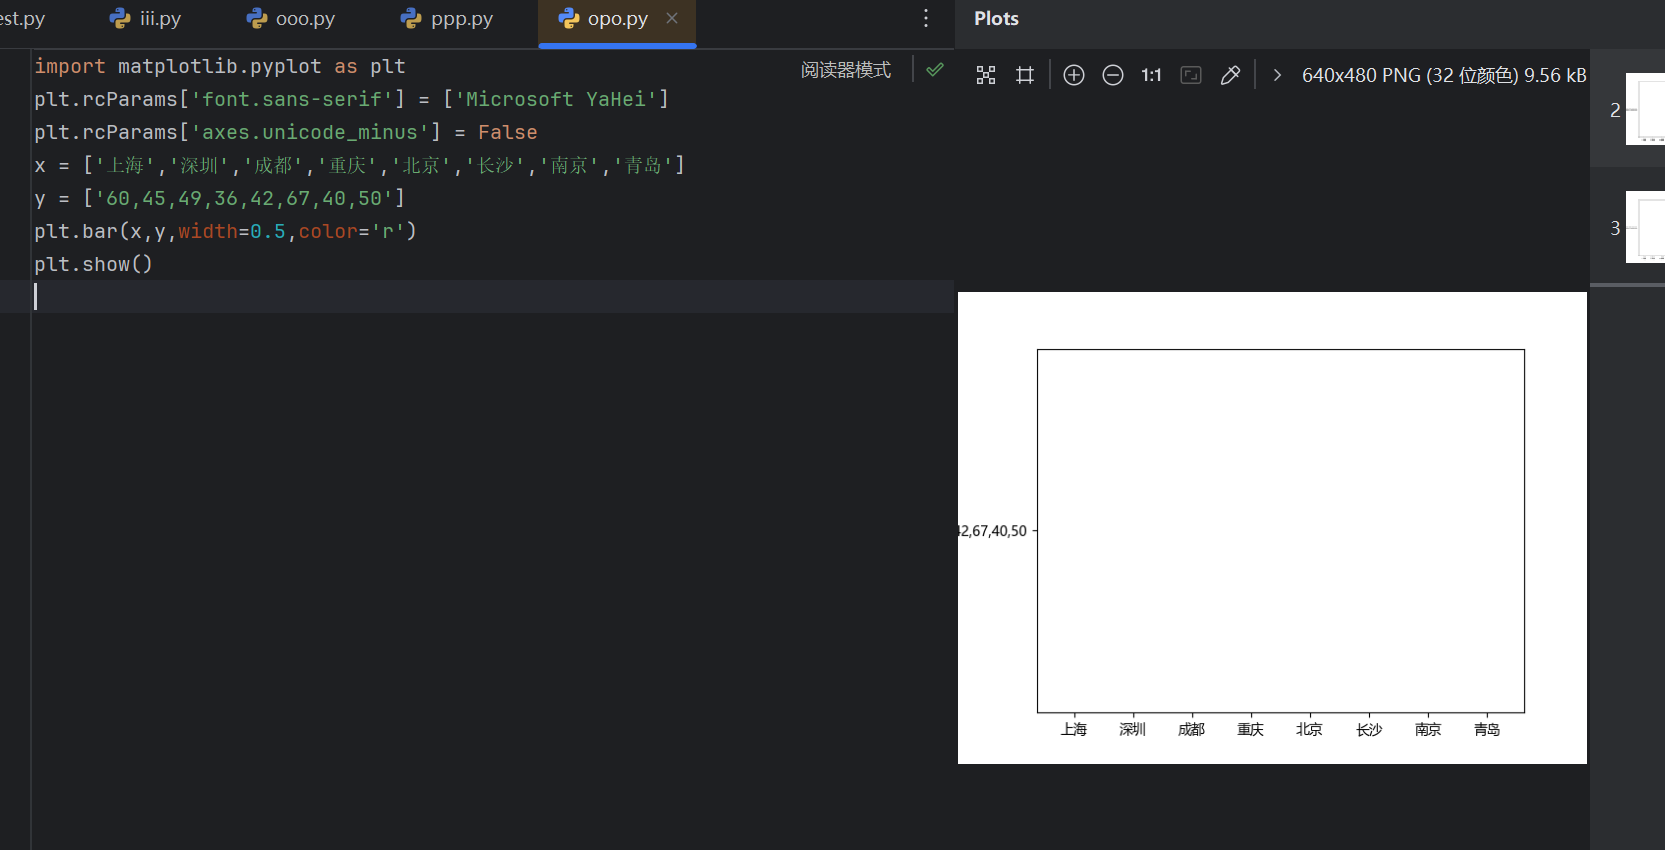Click the 'font.sans-serif' rcParams line
1665x850 pixels.
(351, 99)
